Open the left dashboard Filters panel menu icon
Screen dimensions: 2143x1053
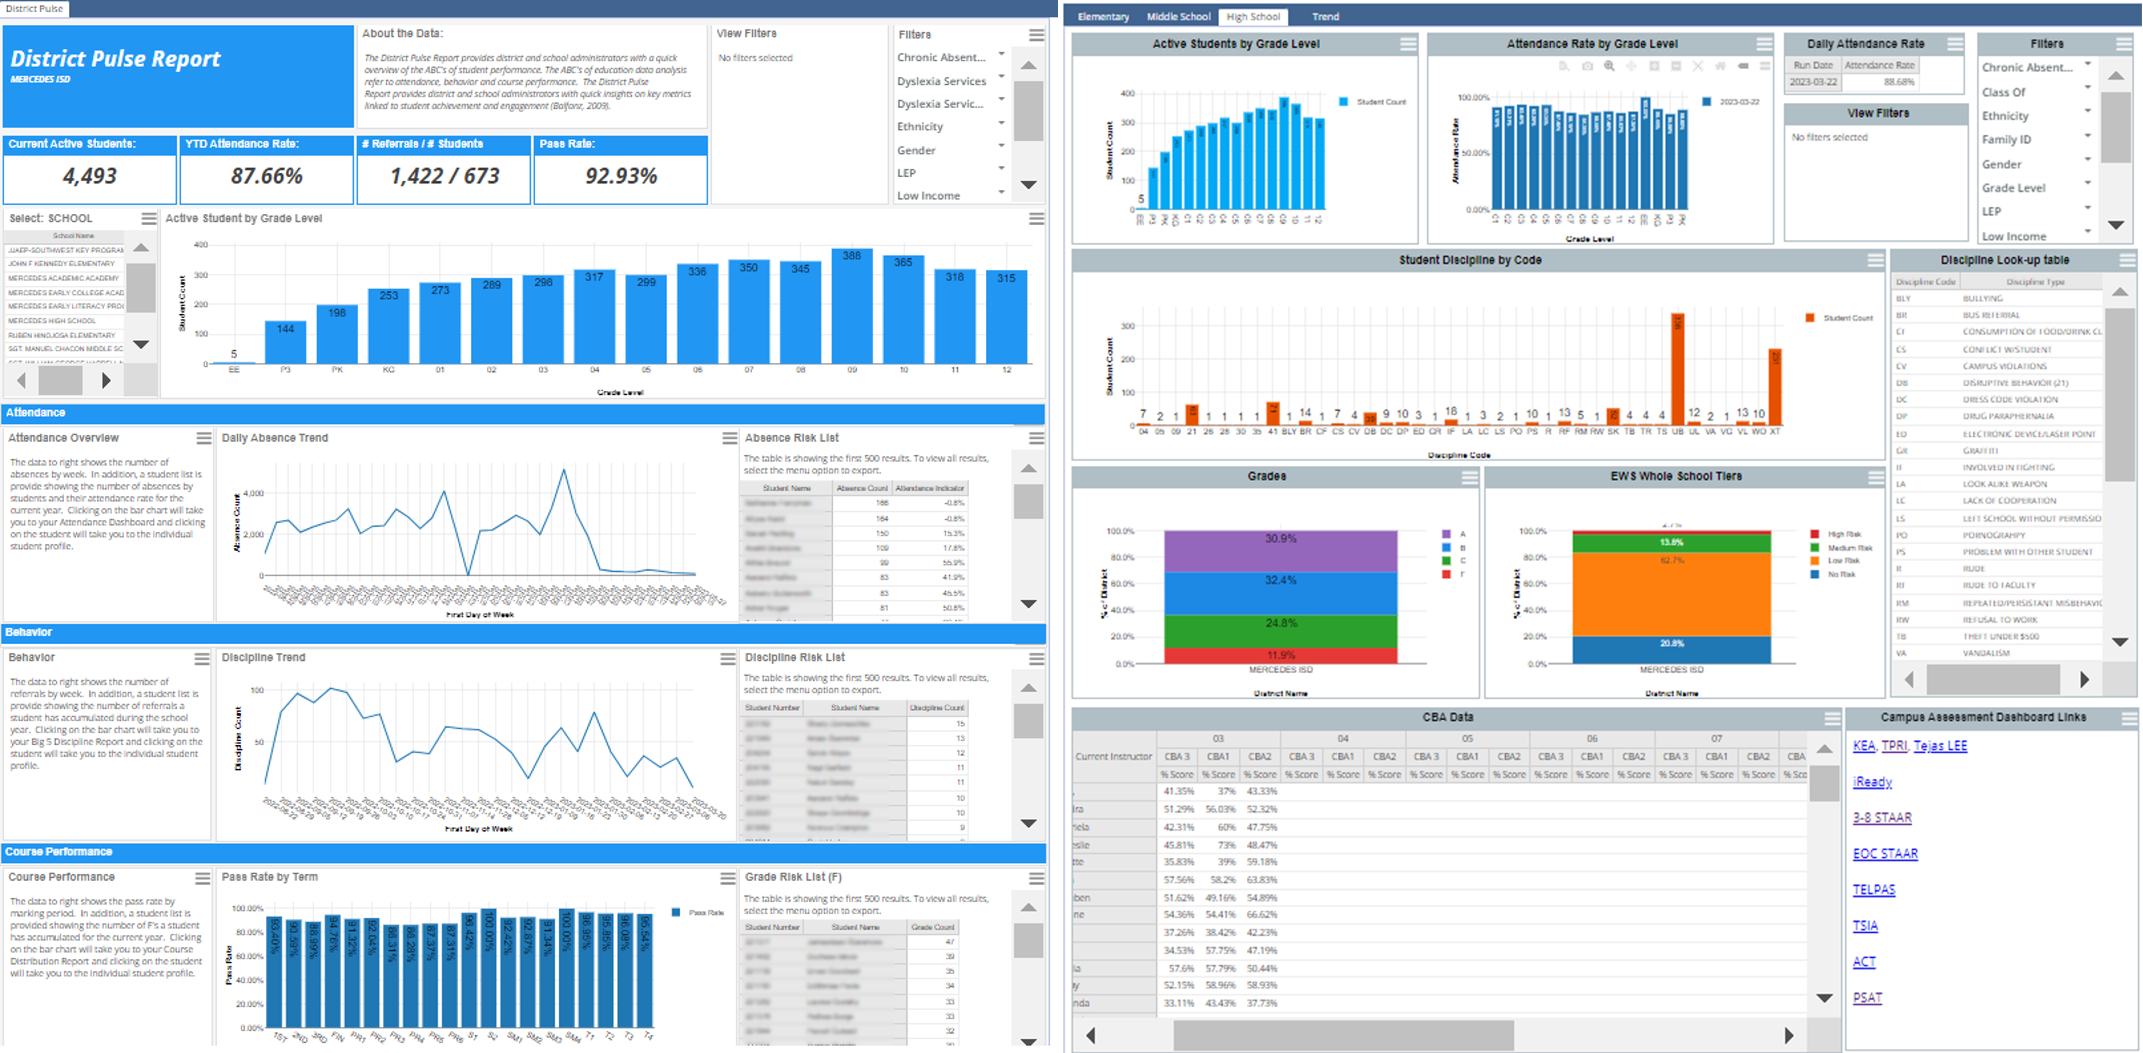coord(1036,35)
